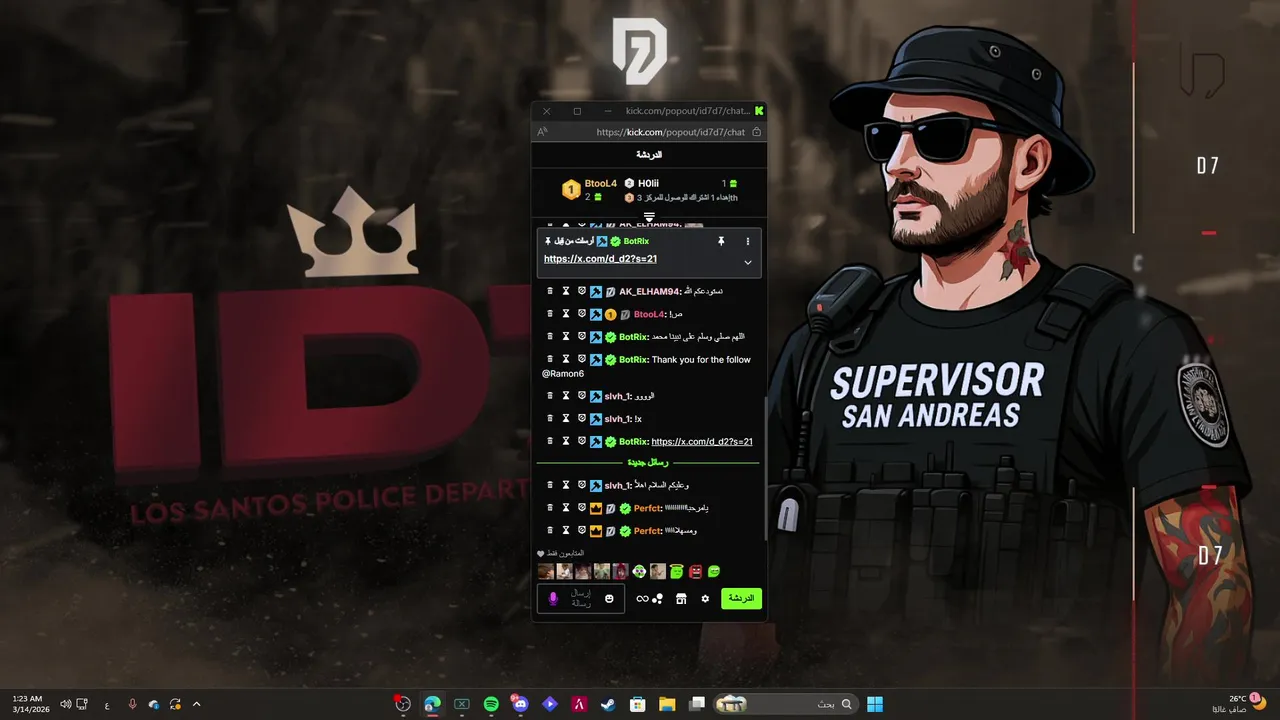The width and height of the screenshot is (1280, 720).
Task: Select the red angry emote
Action: coord(695,572)
